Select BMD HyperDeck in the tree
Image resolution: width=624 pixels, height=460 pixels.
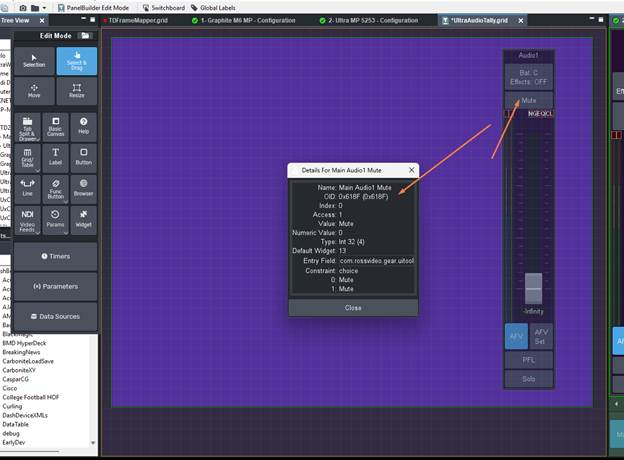click(x=24, y=343)
